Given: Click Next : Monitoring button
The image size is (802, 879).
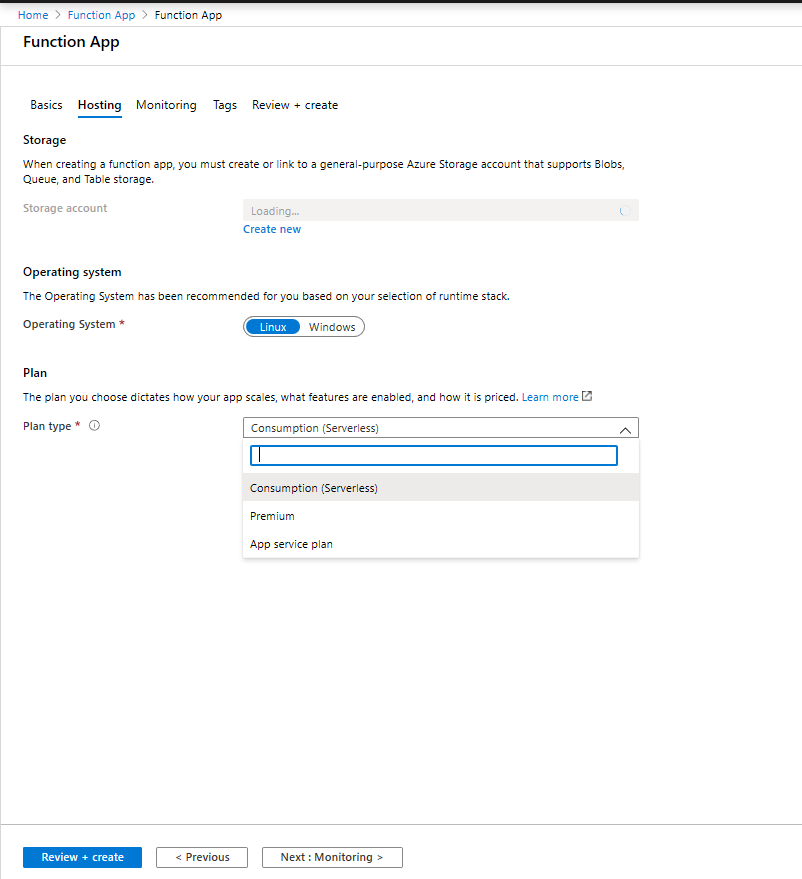Looking at the screenshot, I should coord(332,857).
